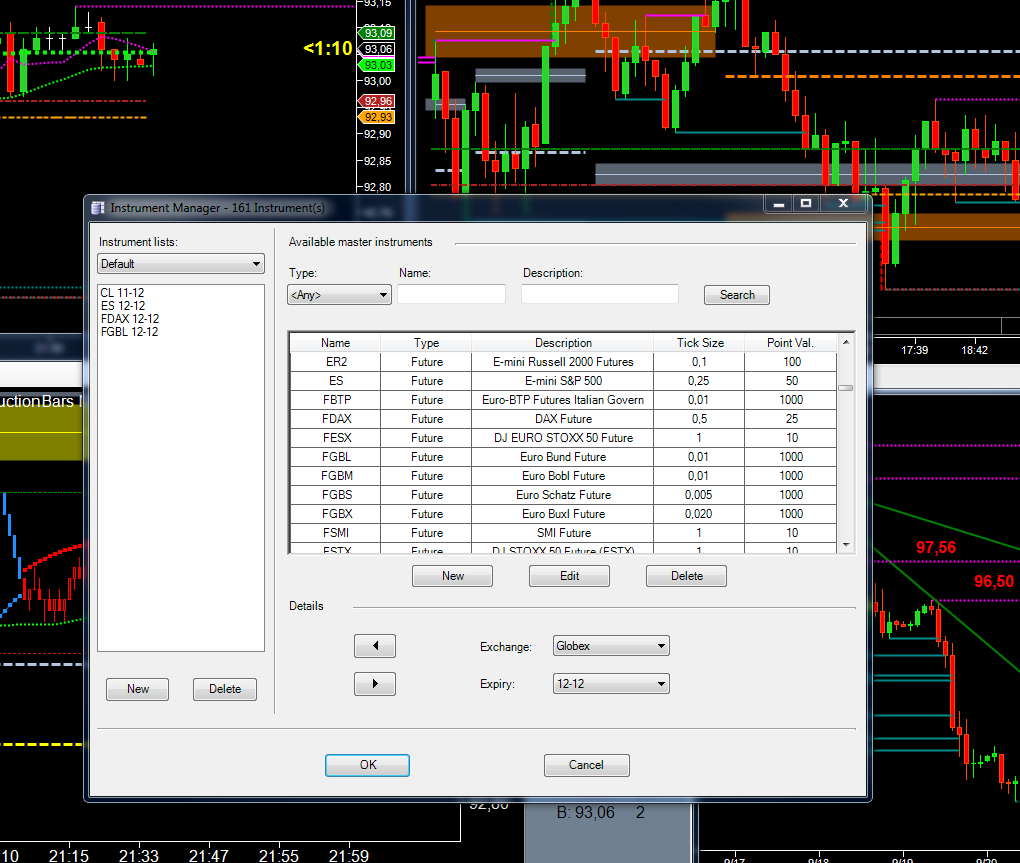
Task: Select ES 12-12 in the instrument list
Action: tap(123, 306)
